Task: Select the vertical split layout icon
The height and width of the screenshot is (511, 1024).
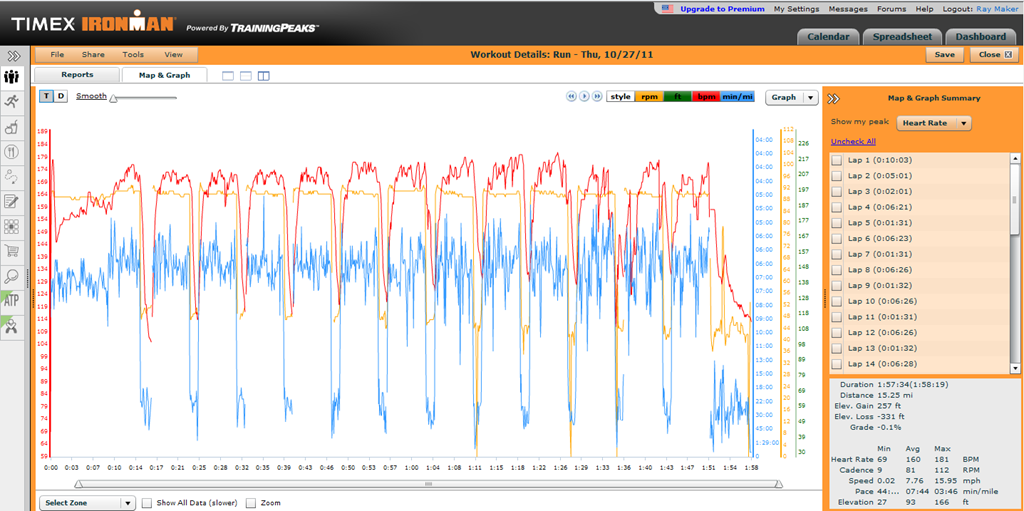Action: [x=263, y=76]
